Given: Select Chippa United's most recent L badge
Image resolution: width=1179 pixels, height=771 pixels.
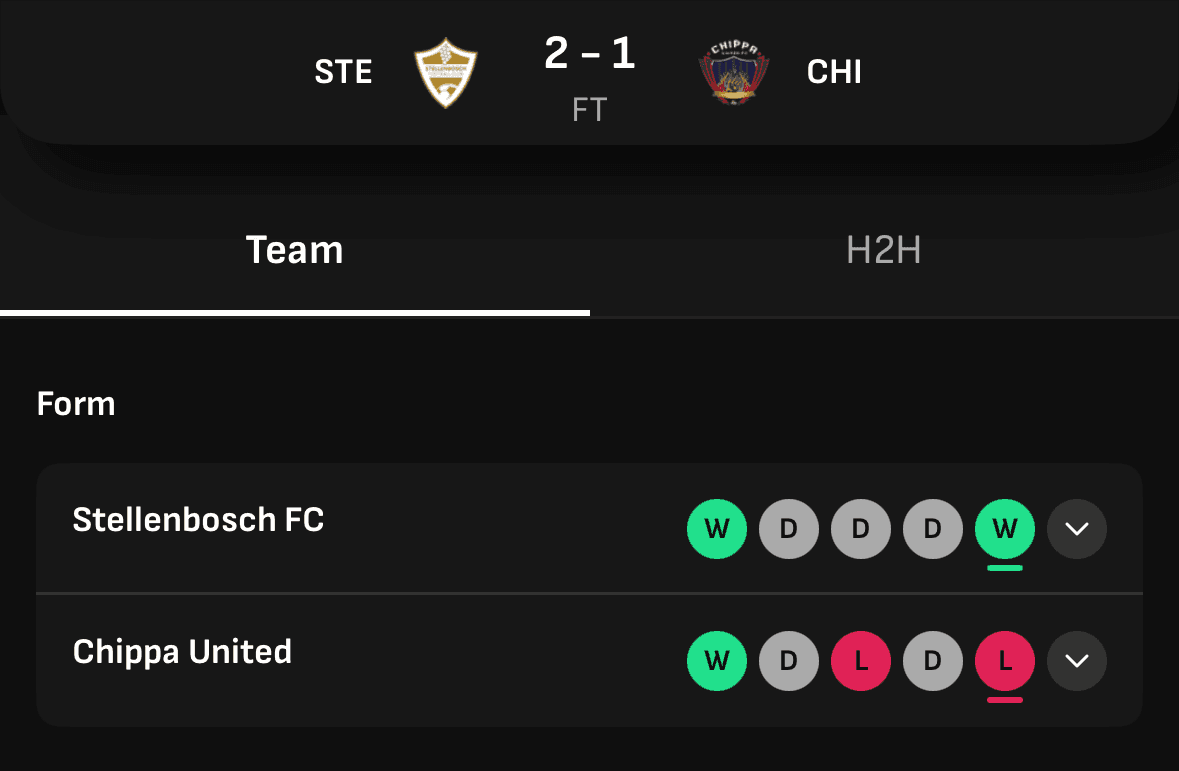Looking at the screenshot, I should [x=1005, y=661].
